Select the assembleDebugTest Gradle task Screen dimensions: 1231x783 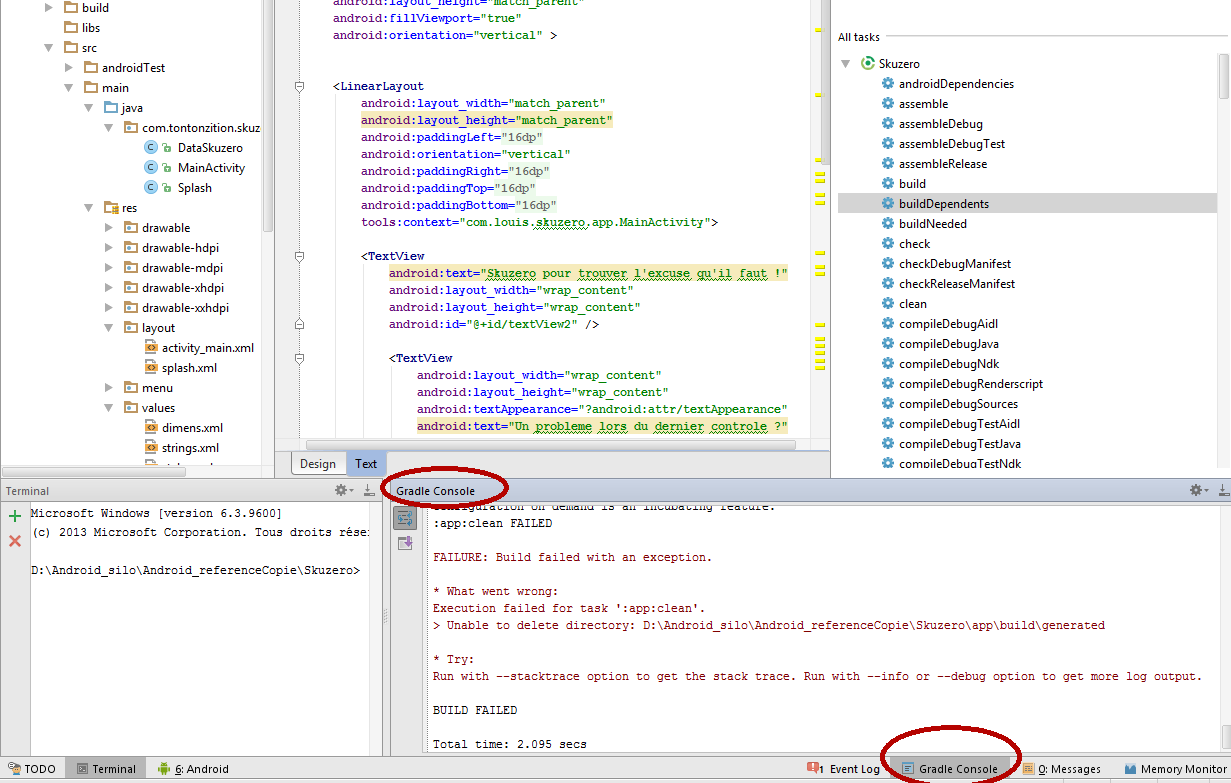[951, 144]
